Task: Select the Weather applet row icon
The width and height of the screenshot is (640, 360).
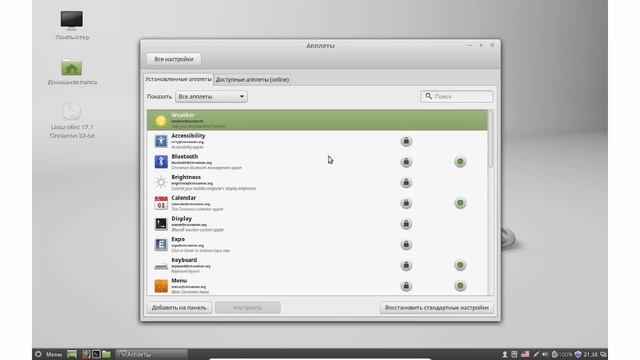Action: (x=161, y=120)
